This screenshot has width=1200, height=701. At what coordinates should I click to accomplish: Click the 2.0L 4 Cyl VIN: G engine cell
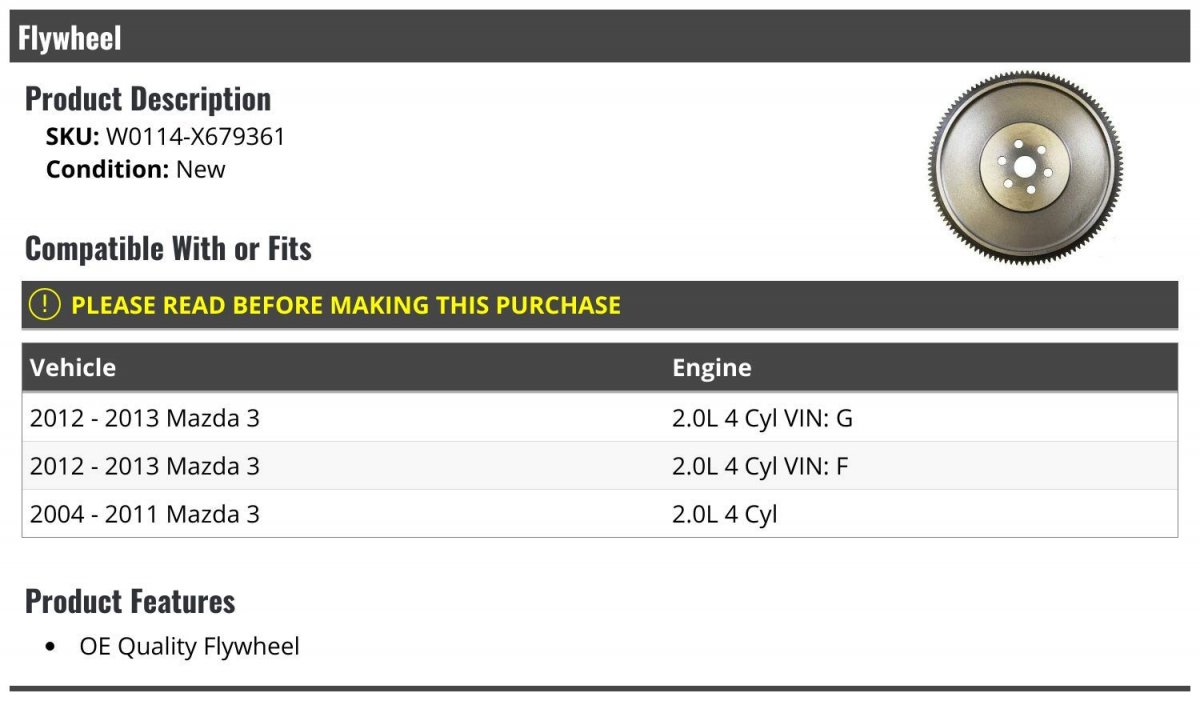tap(762, 418)
